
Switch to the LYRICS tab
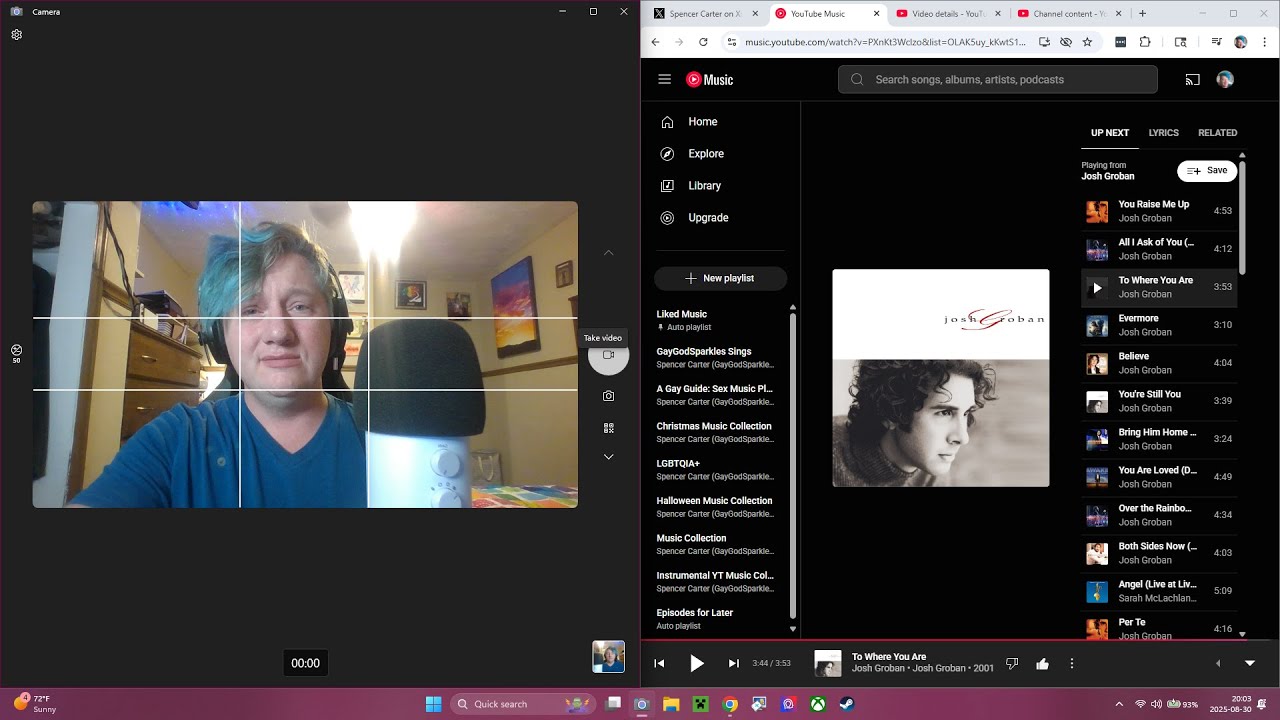click(x=1164, y=133)
